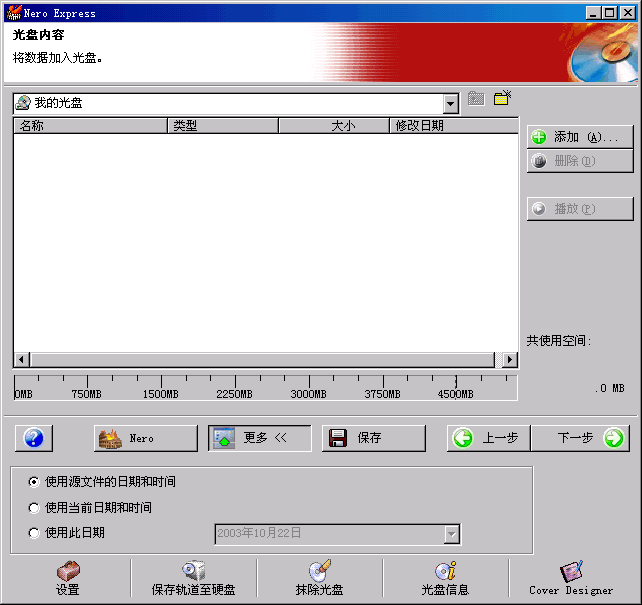Image resolution: width=642 pixels, height=605 pixels.
Task: Click the 添加 add button
Action: pos(580,137)
